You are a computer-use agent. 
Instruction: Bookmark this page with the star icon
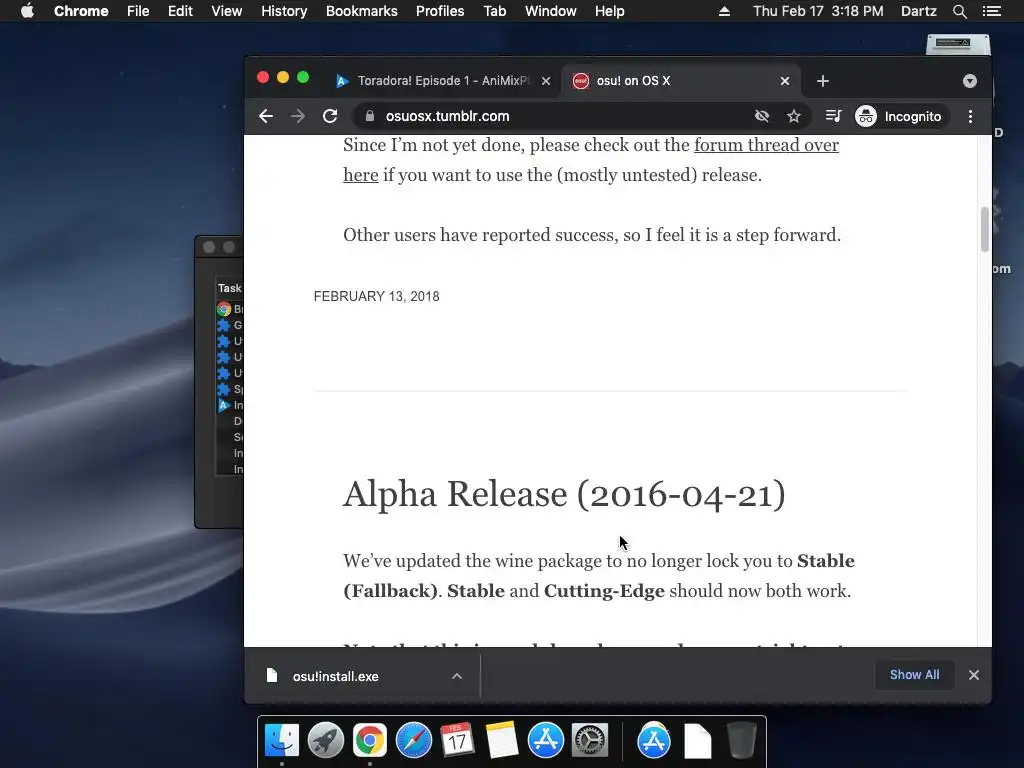point(793,116)
